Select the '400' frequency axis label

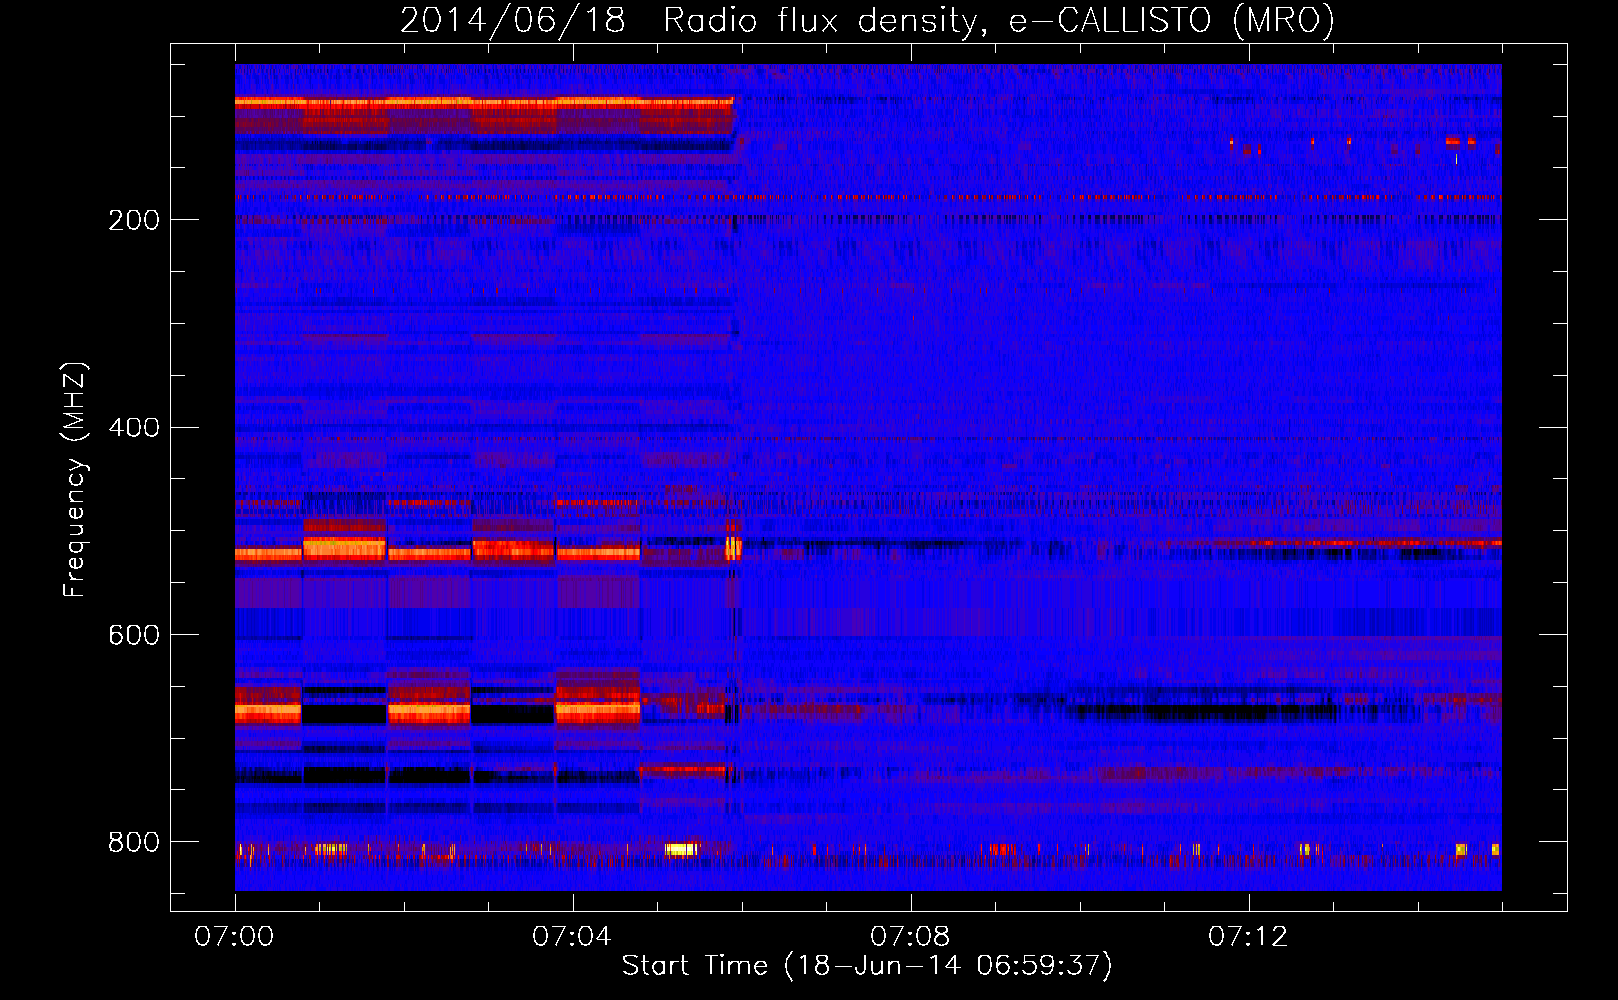point(134,428)
